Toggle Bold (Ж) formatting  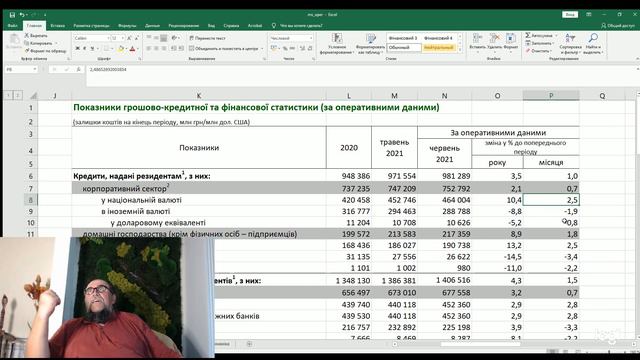pos(77,49)
